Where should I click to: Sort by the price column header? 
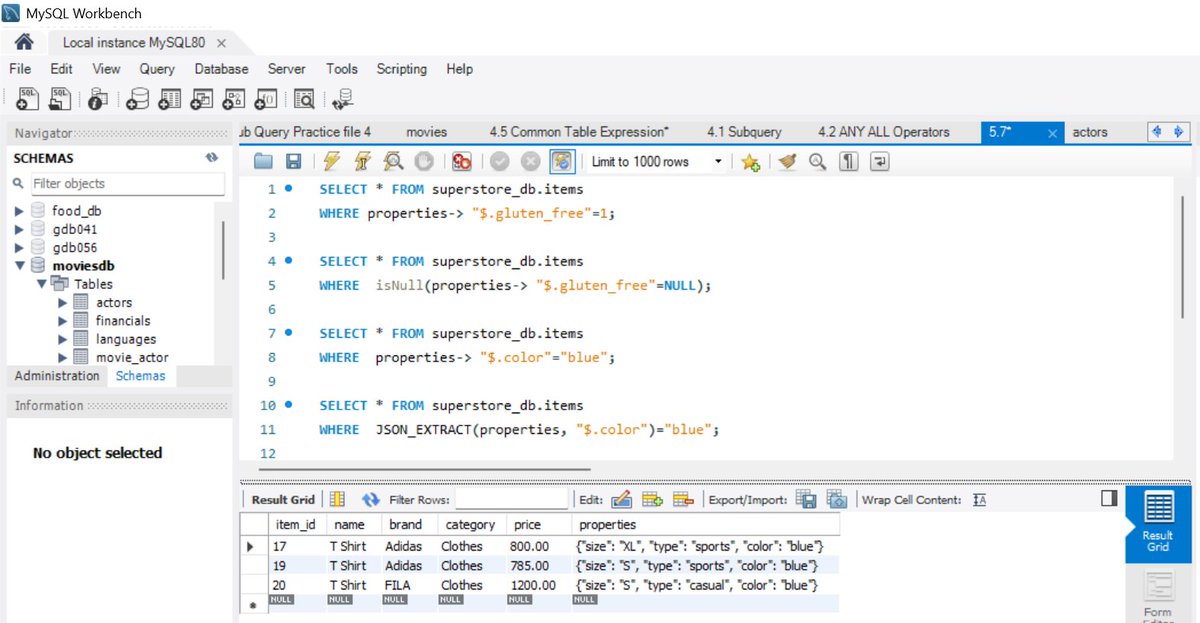coord(539,524)
